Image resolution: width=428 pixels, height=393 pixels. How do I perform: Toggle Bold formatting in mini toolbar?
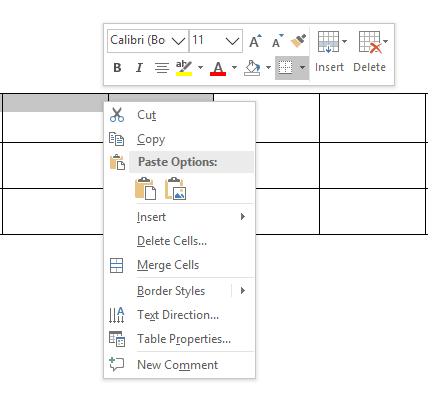(117, 68)
